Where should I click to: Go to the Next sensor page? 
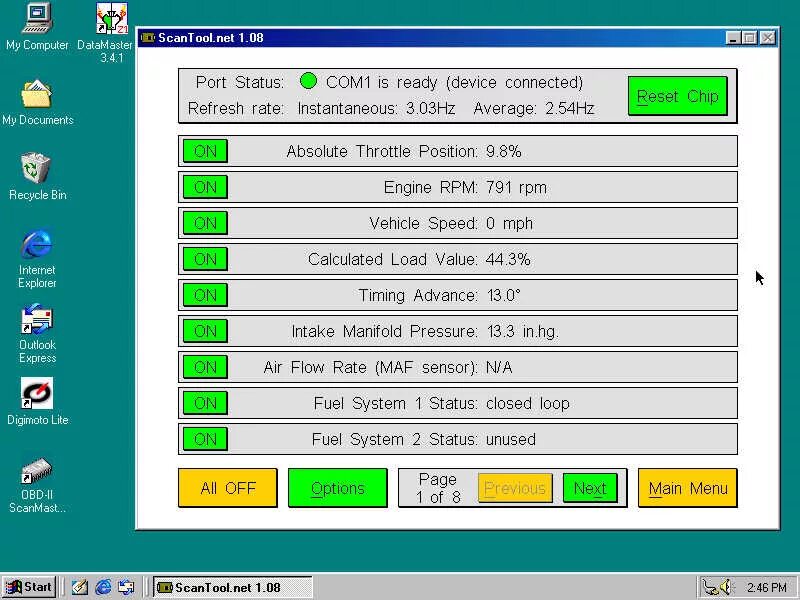click(590, 488)
